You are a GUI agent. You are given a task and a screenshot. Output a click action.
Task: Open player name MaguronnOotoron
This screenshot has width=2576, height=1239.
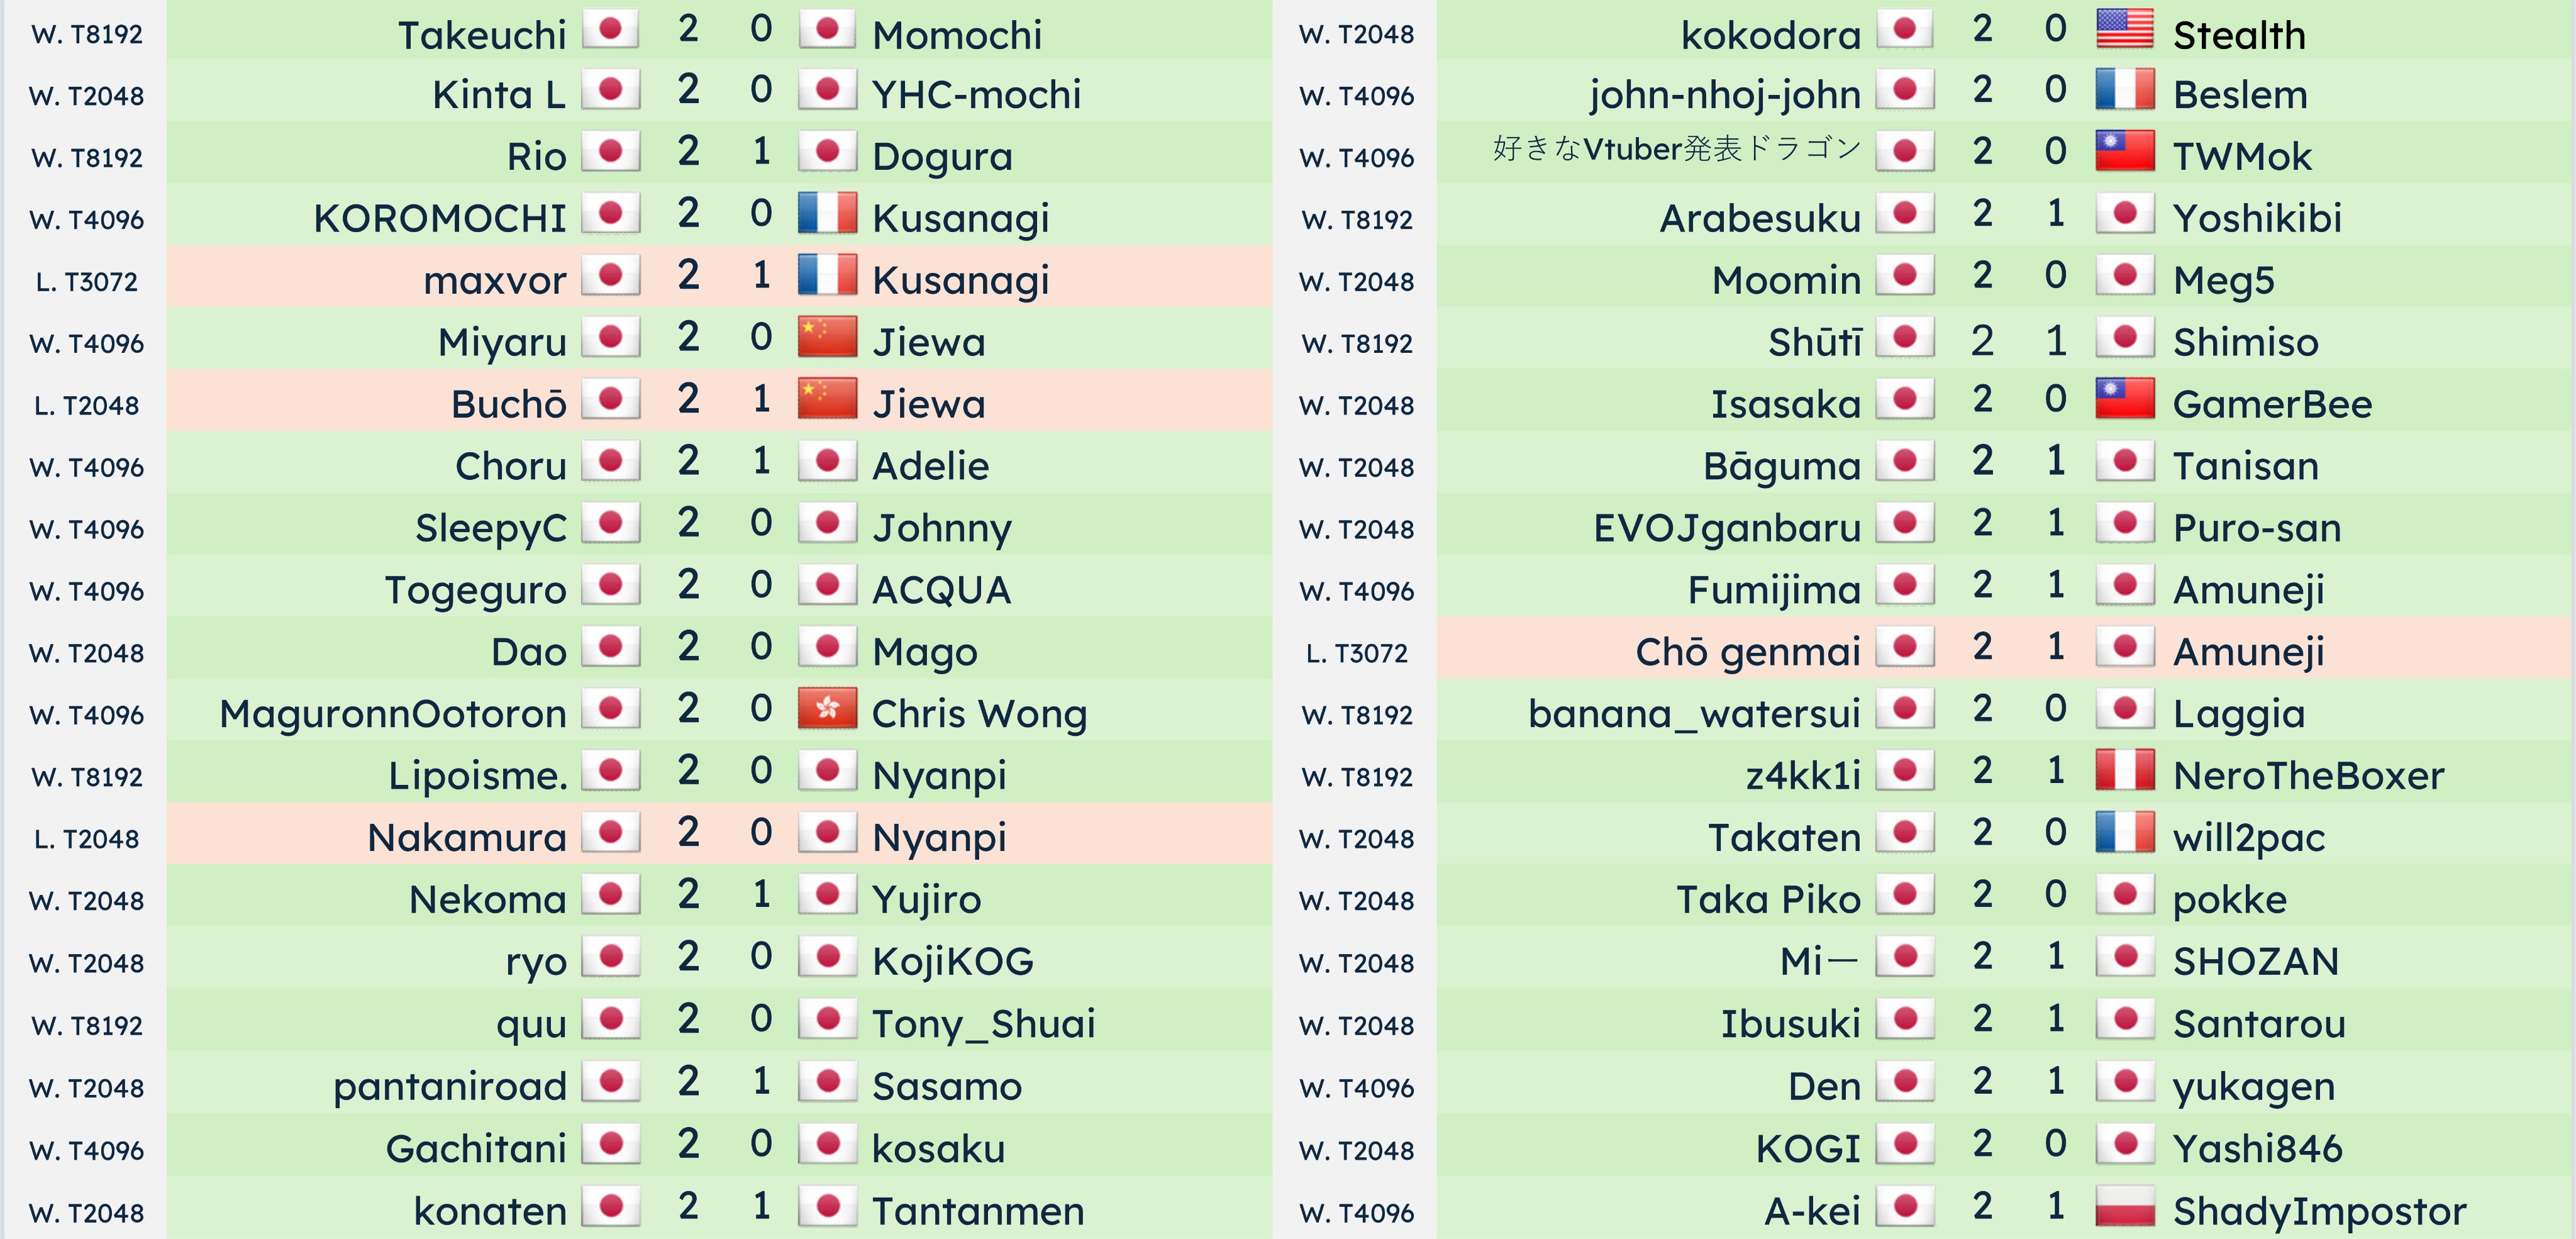tap(393, 714)
